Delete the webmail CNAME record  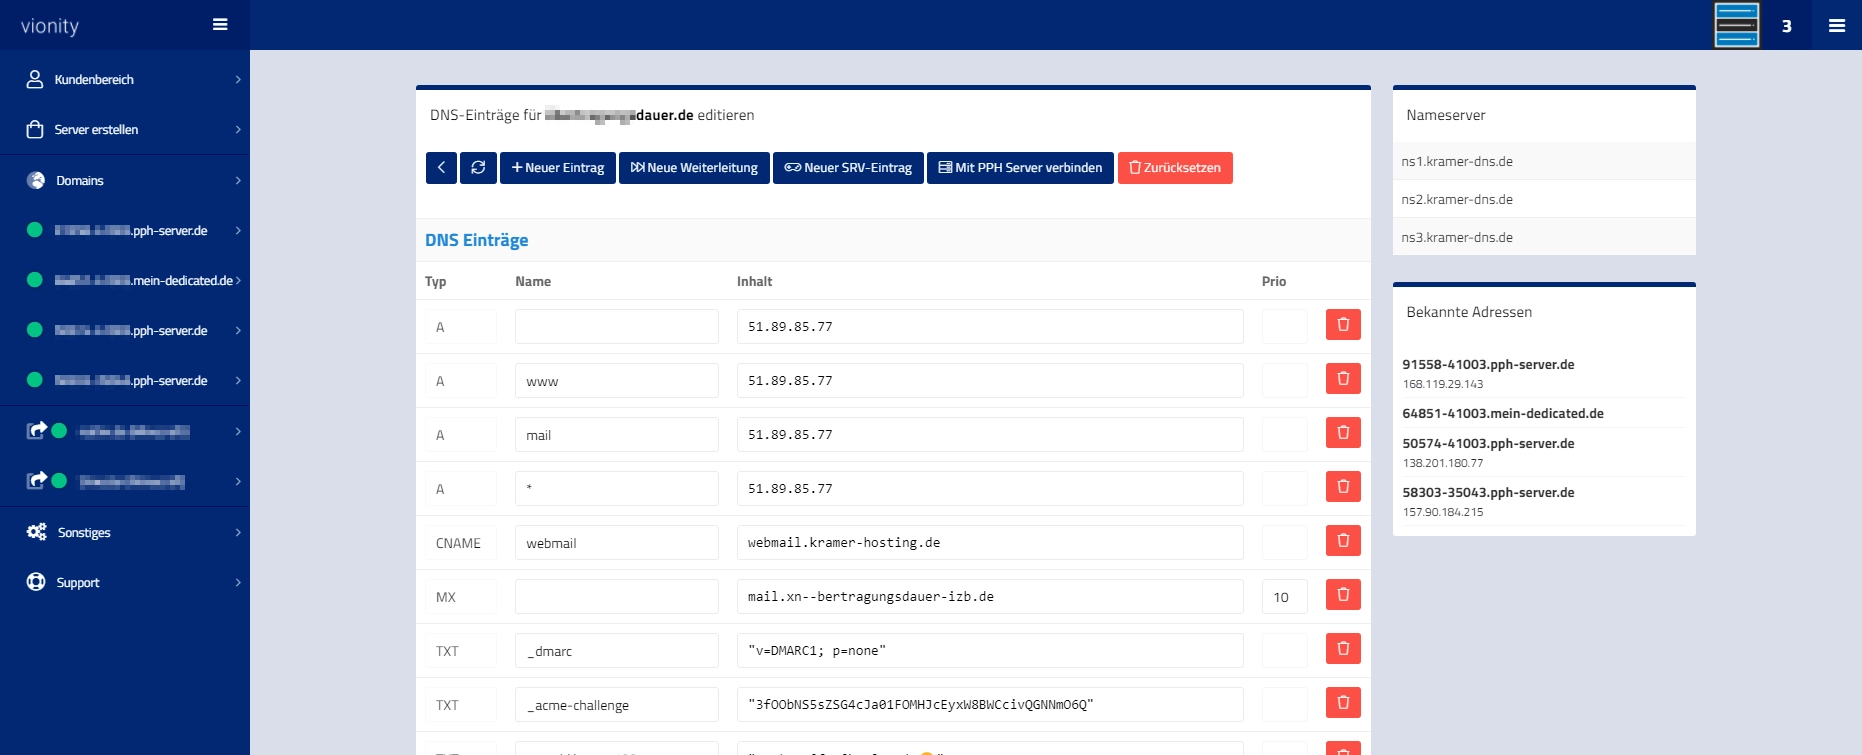point(1343,541)
